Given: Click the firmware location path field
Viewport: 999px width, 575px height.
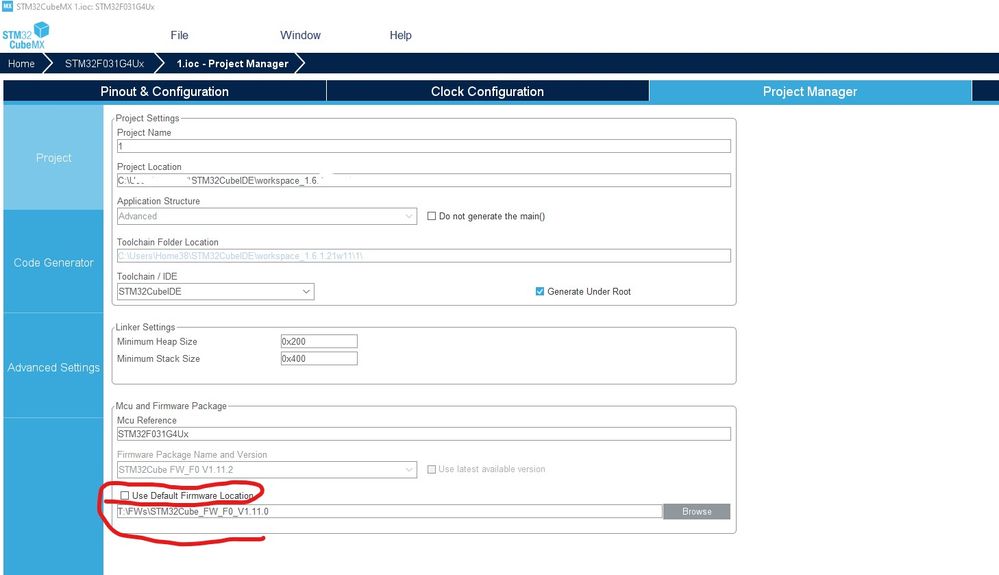Looking at the screenshot, I should (x=389, y=511).
